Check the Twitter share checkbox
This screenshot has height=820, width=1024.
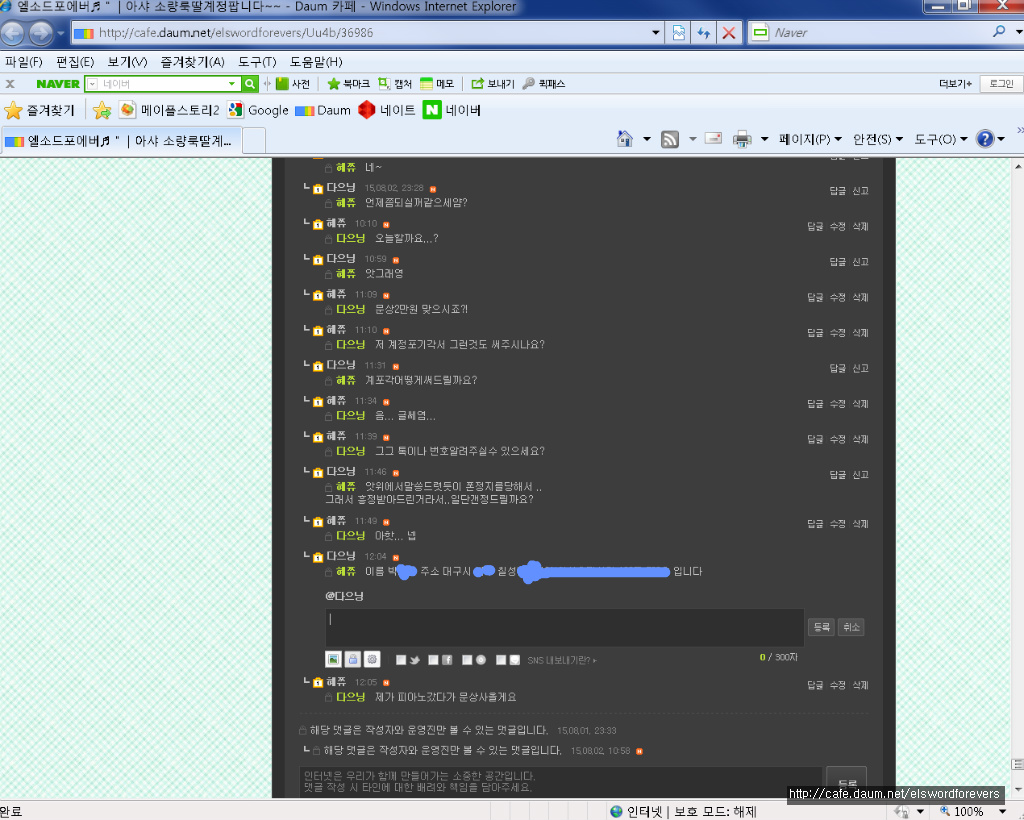pos(401,660)
